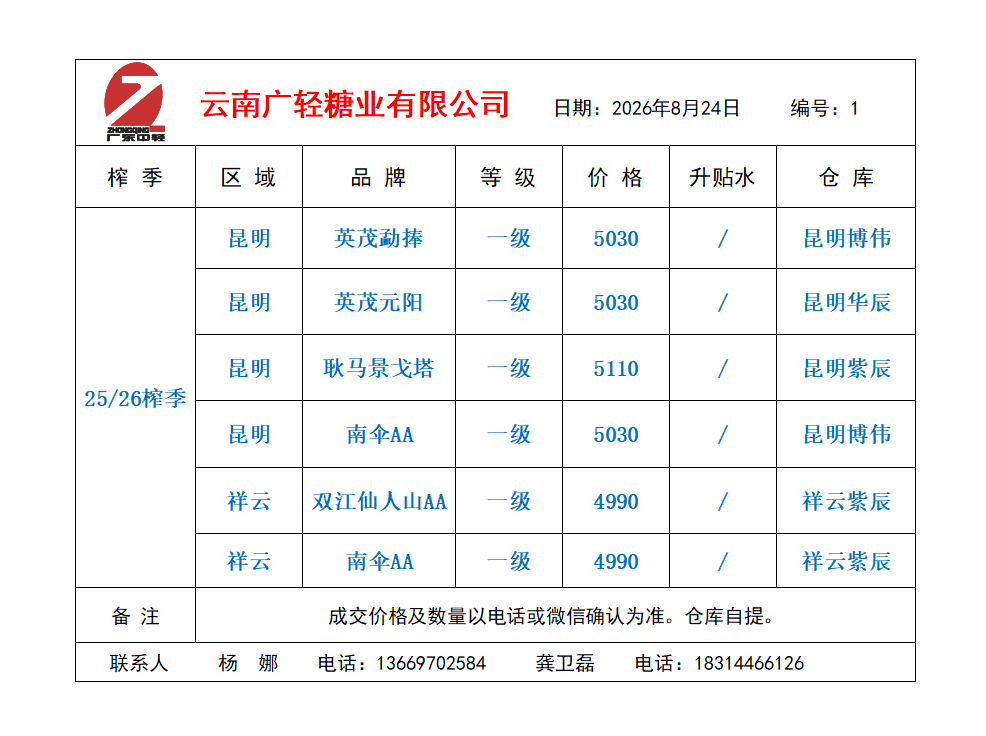Select the 25/26榨季 cell

tap(135, 398)
